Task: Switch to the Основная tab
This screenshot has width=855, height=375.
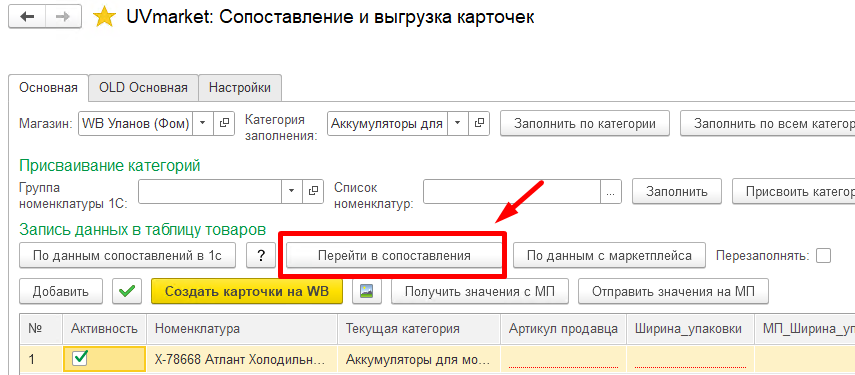Action: pyautogui.click(x=49, y=88)
